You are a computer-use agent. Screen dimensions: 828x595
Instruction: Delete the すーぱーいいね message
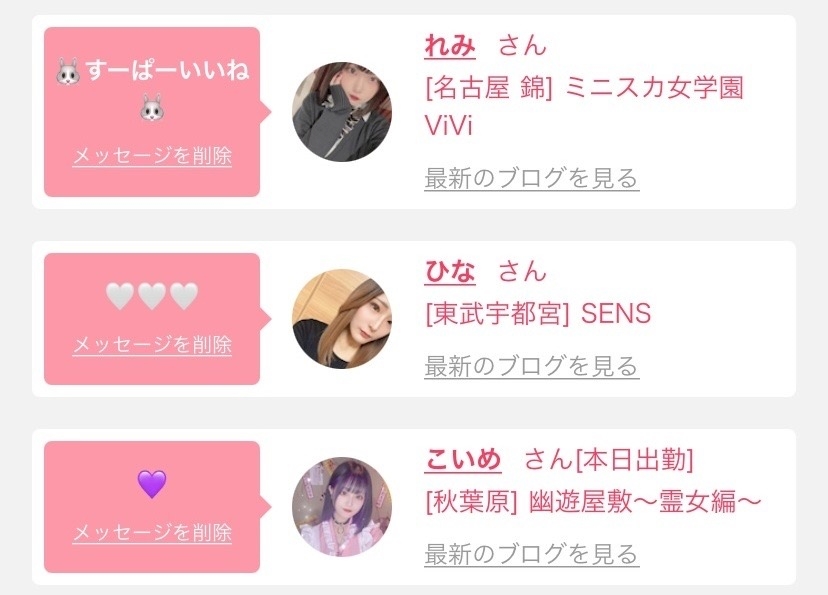152,156
